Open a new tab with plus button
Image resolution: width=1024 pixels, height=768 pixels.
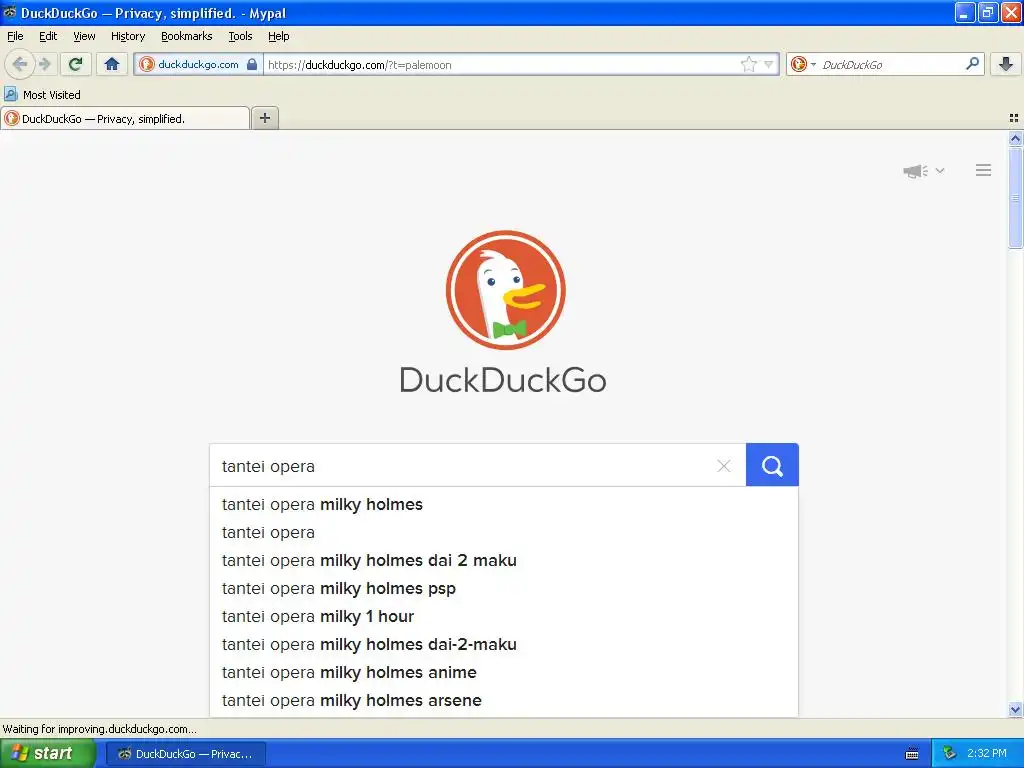tap(264, 118)
